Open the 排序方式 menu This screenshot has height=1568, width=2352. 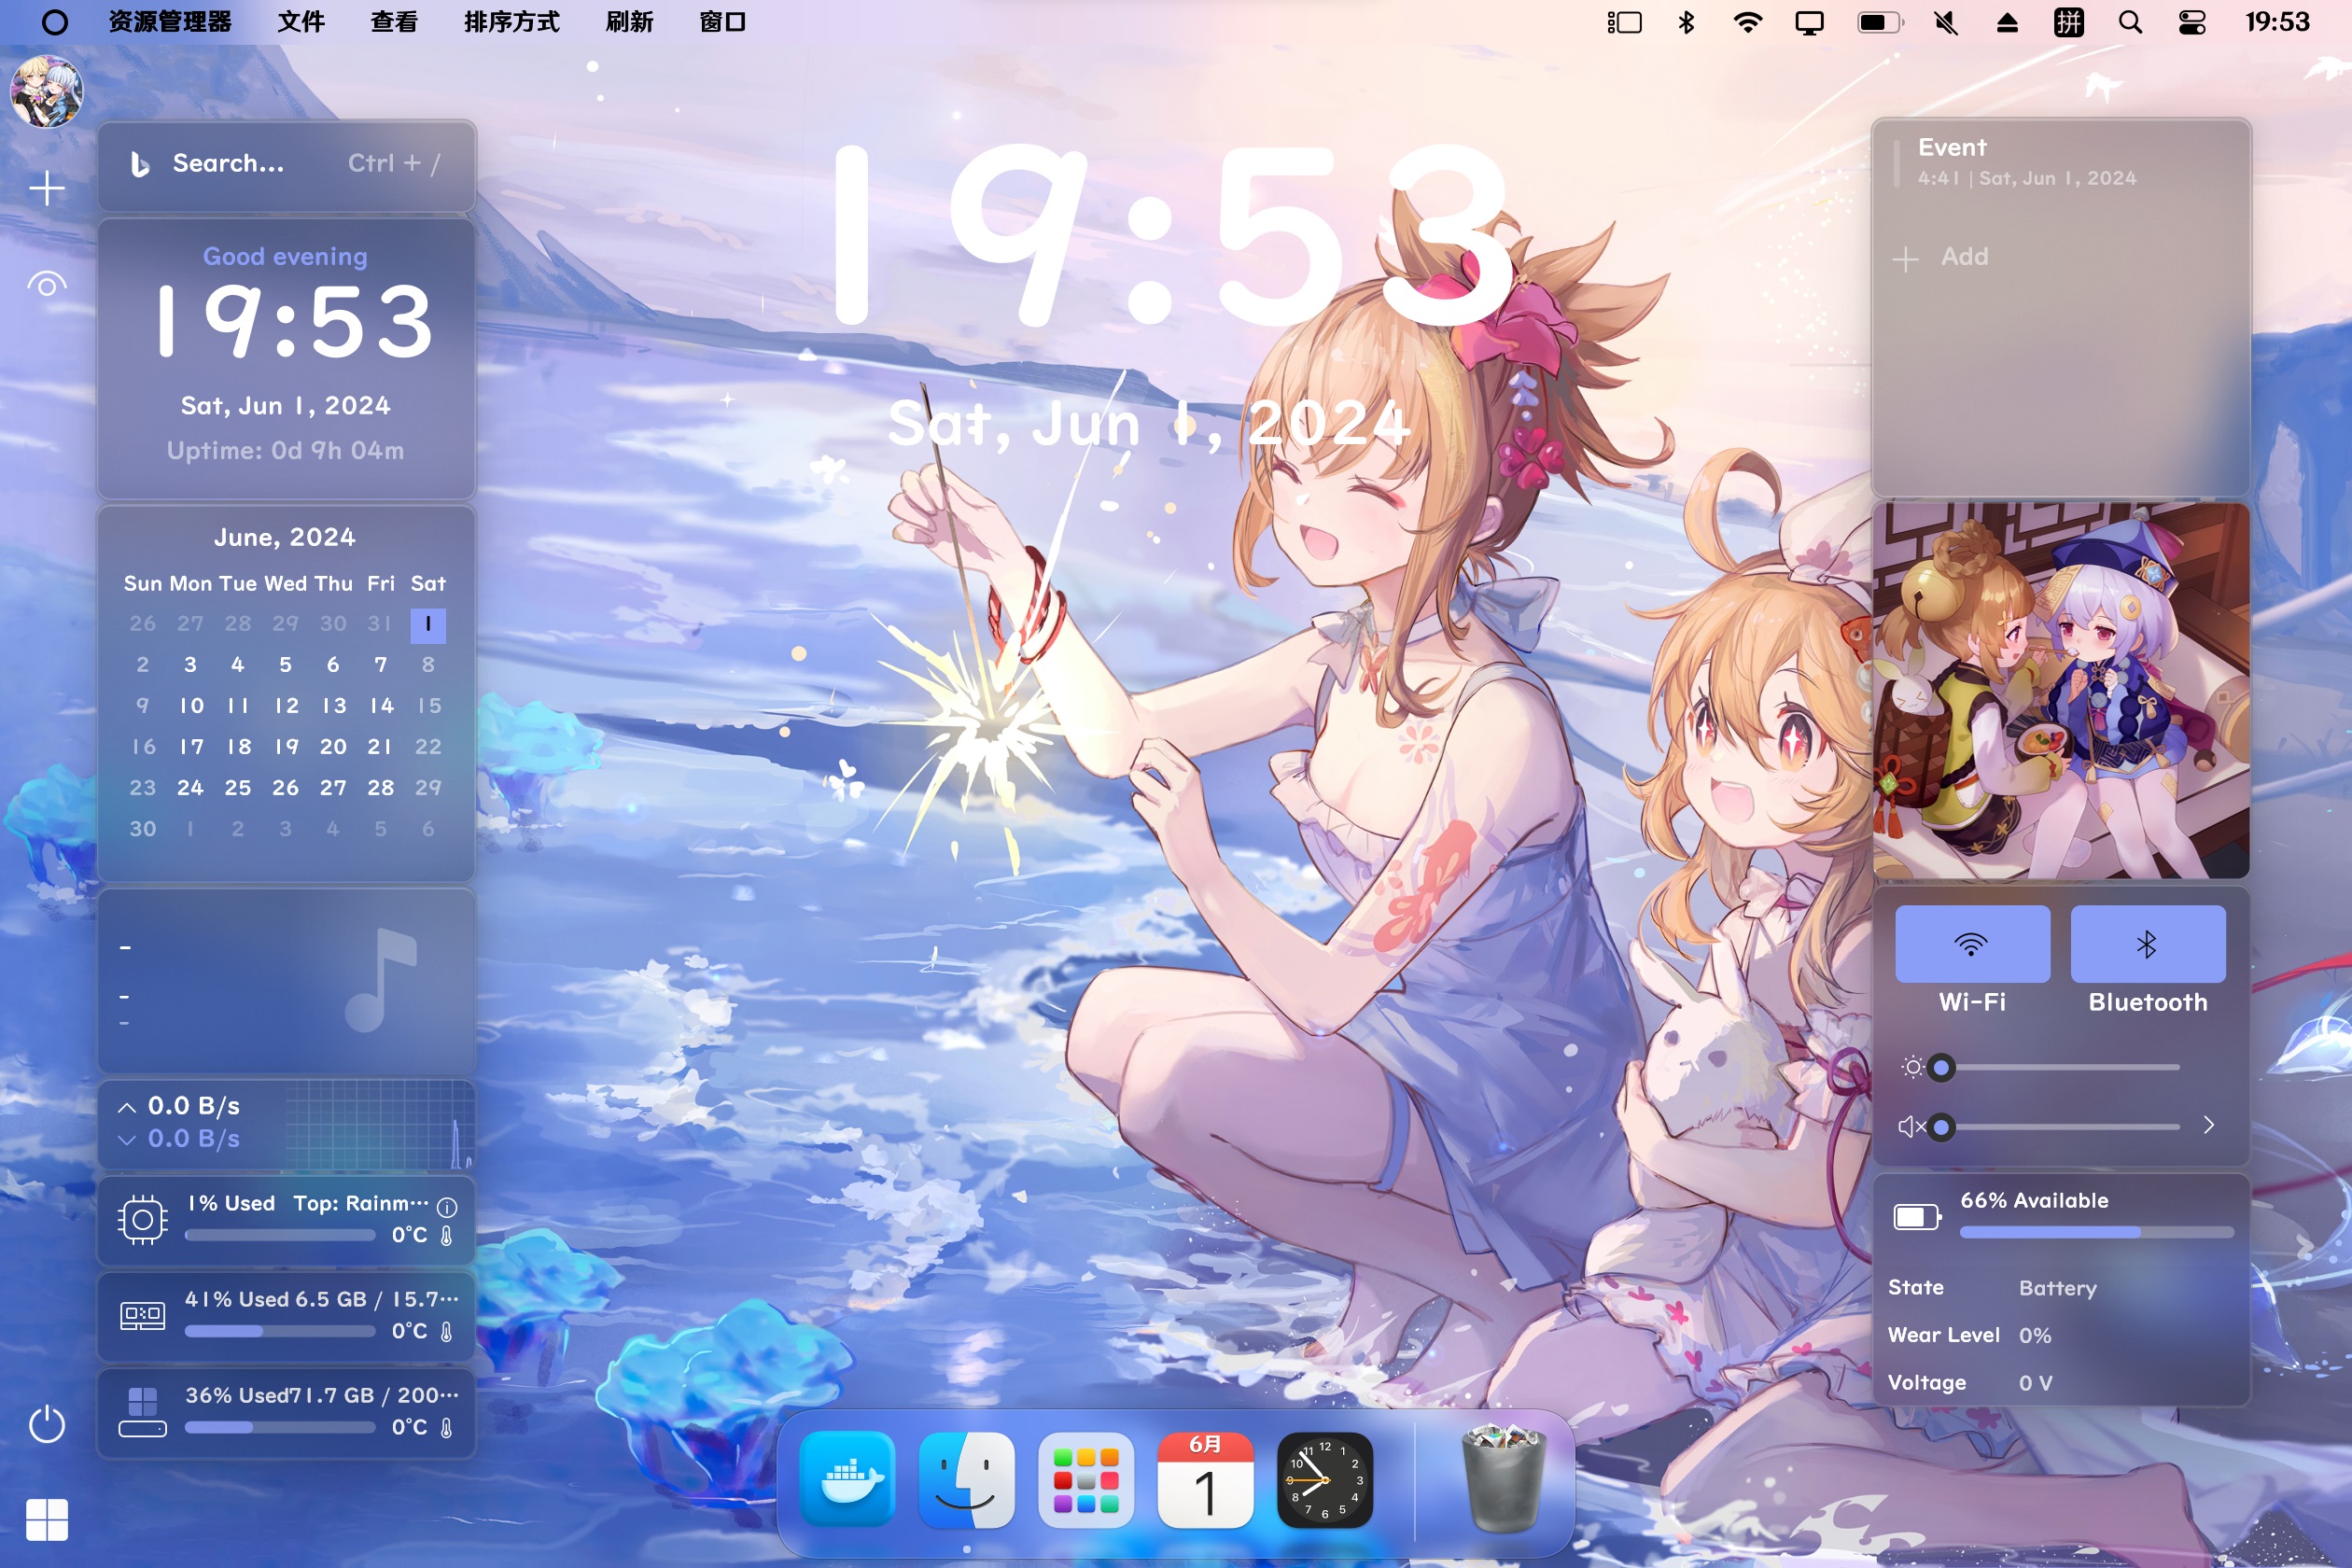(512, 22)
